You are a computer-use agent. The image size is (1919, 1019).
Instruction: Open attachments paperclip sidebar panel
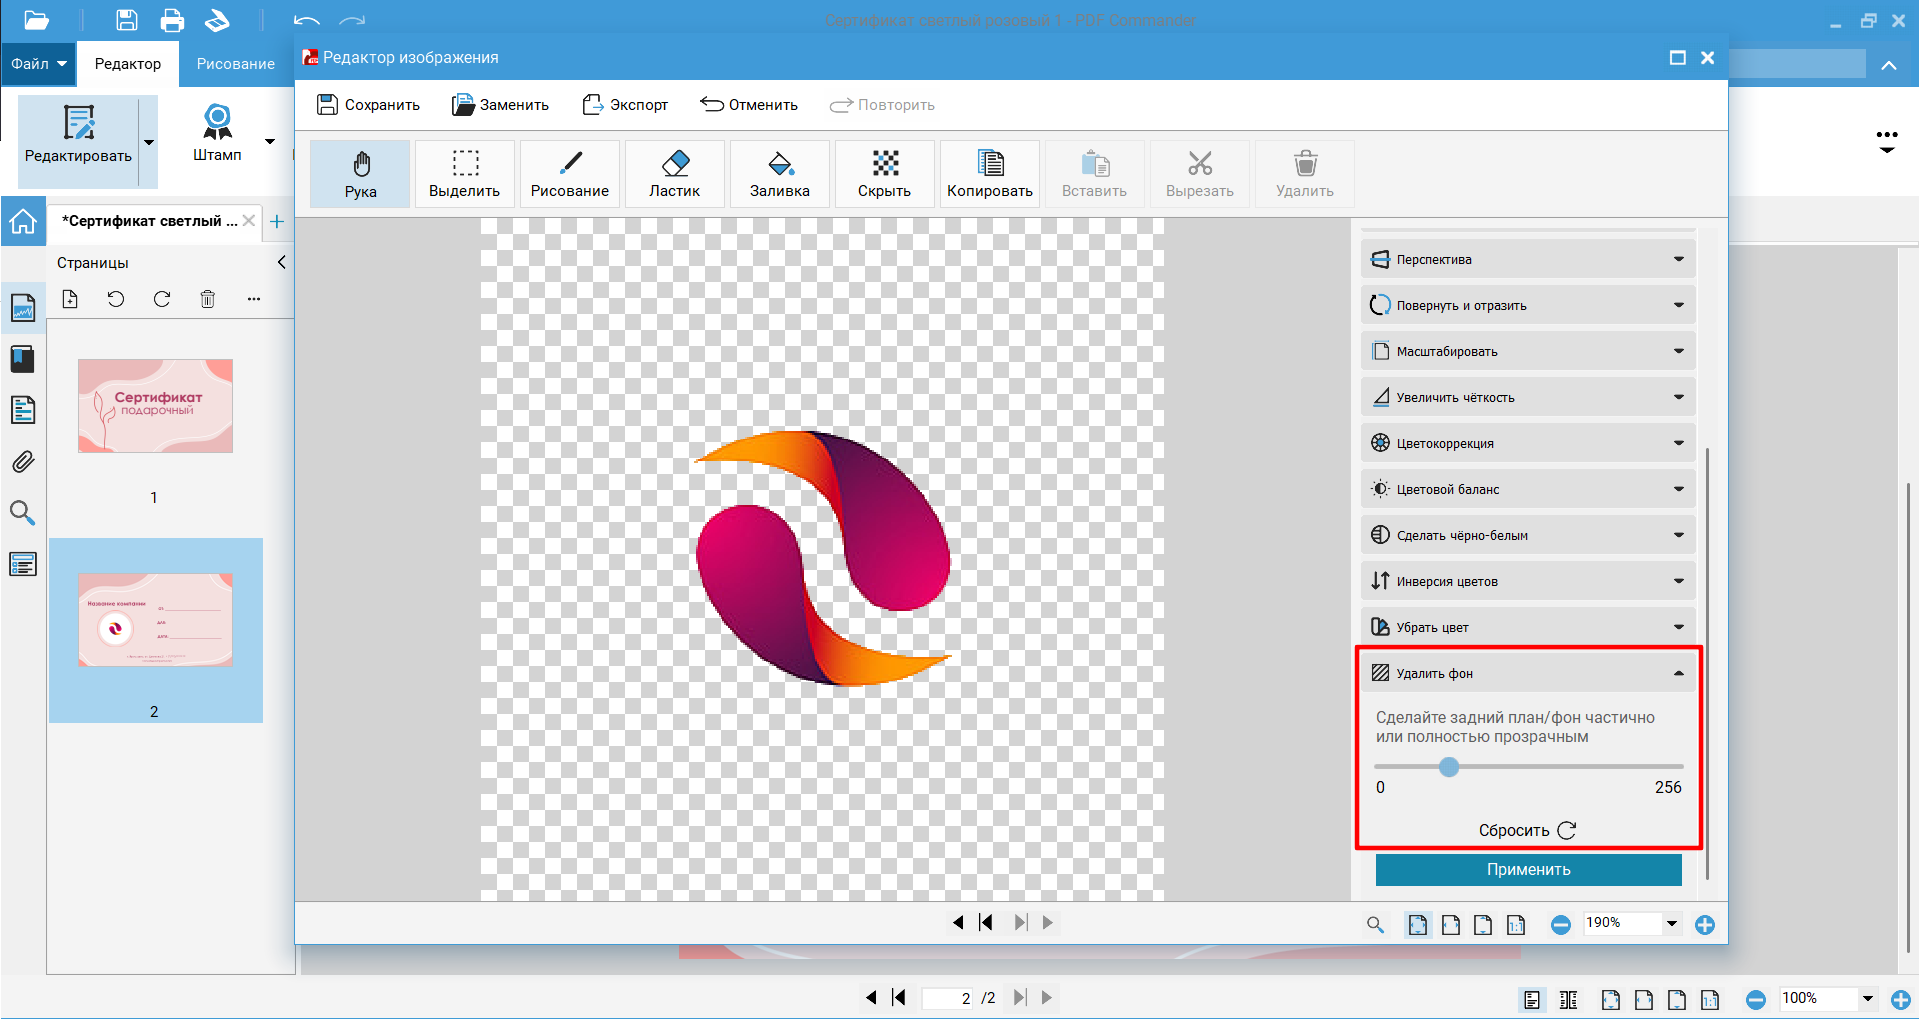tap(23, 462)
